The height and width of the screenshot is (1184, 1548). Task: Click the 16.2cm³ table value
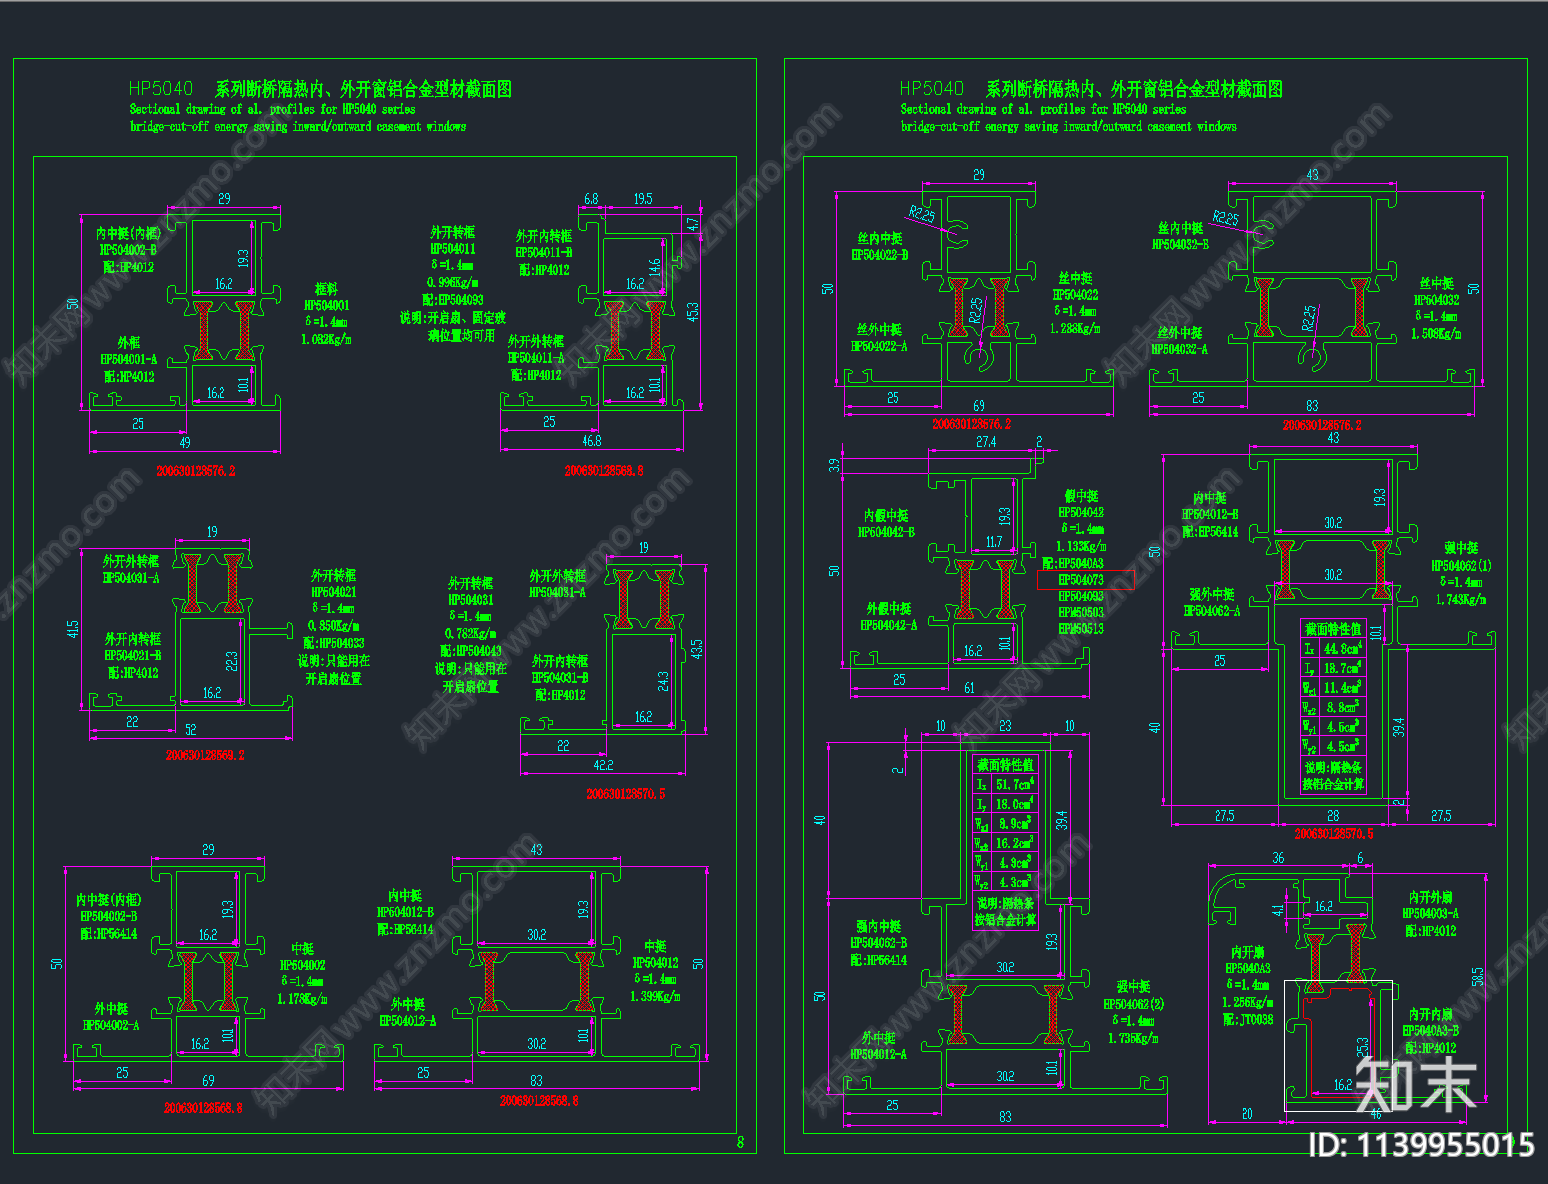[1014, 843]
